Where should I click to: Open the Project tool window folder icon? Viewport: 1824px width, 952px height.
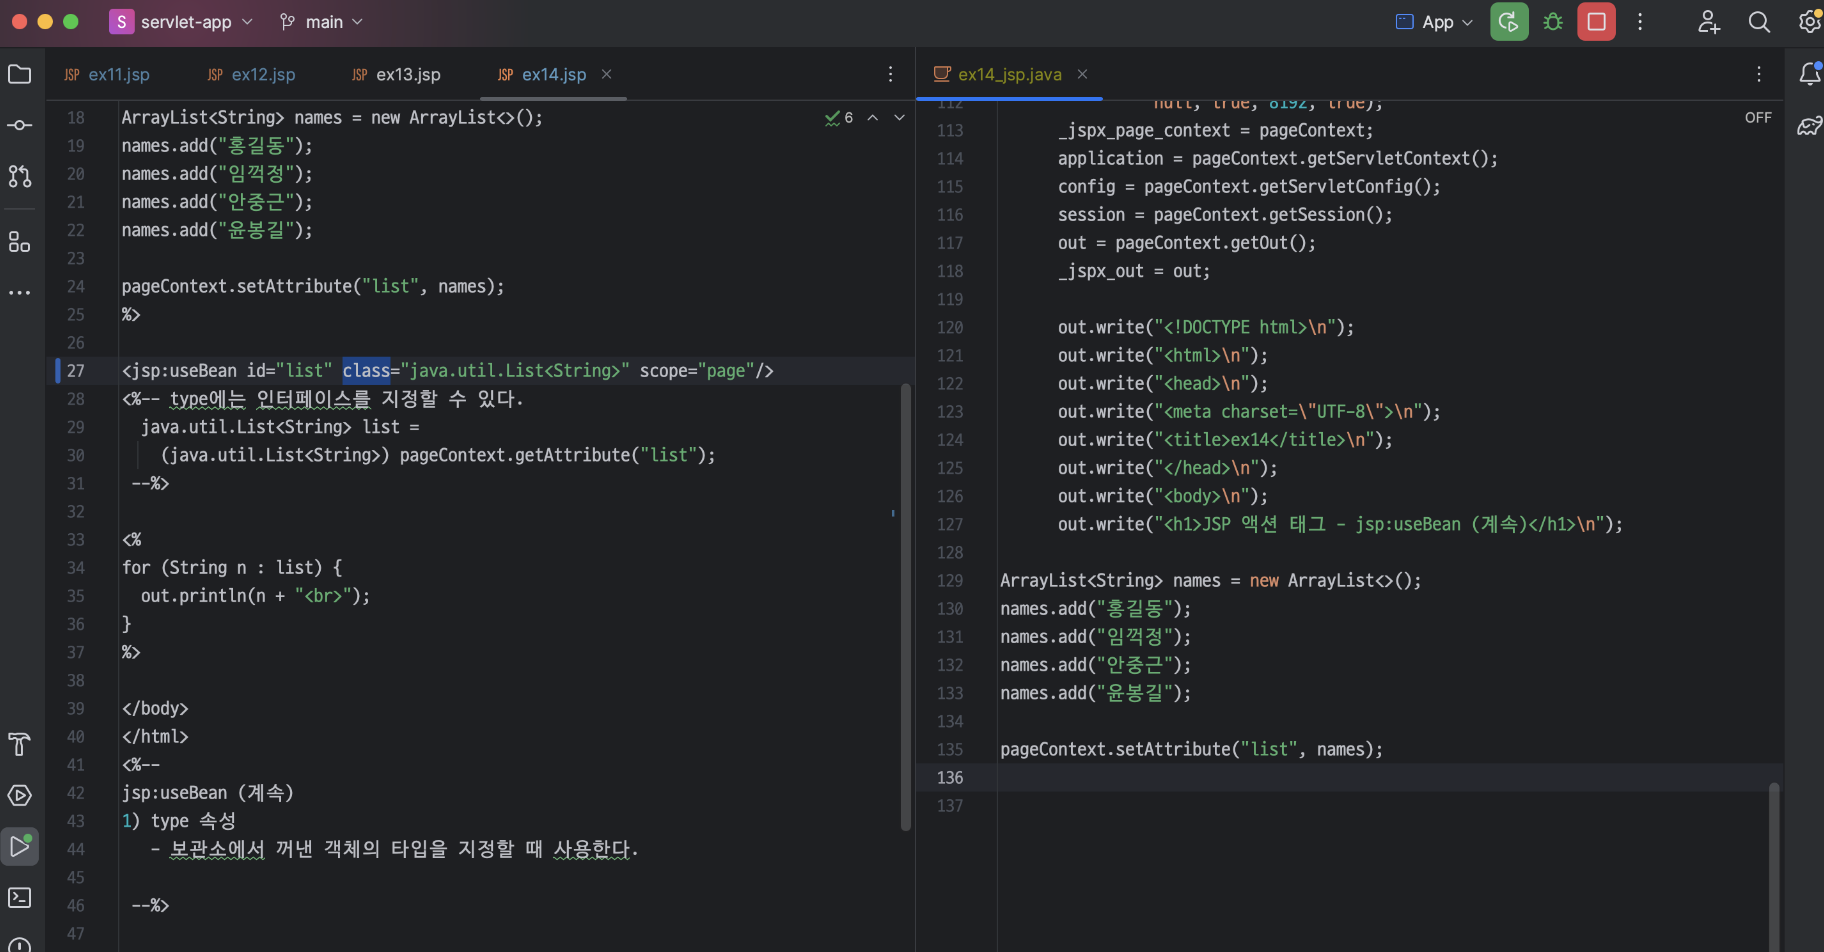(x=20, y=74)
